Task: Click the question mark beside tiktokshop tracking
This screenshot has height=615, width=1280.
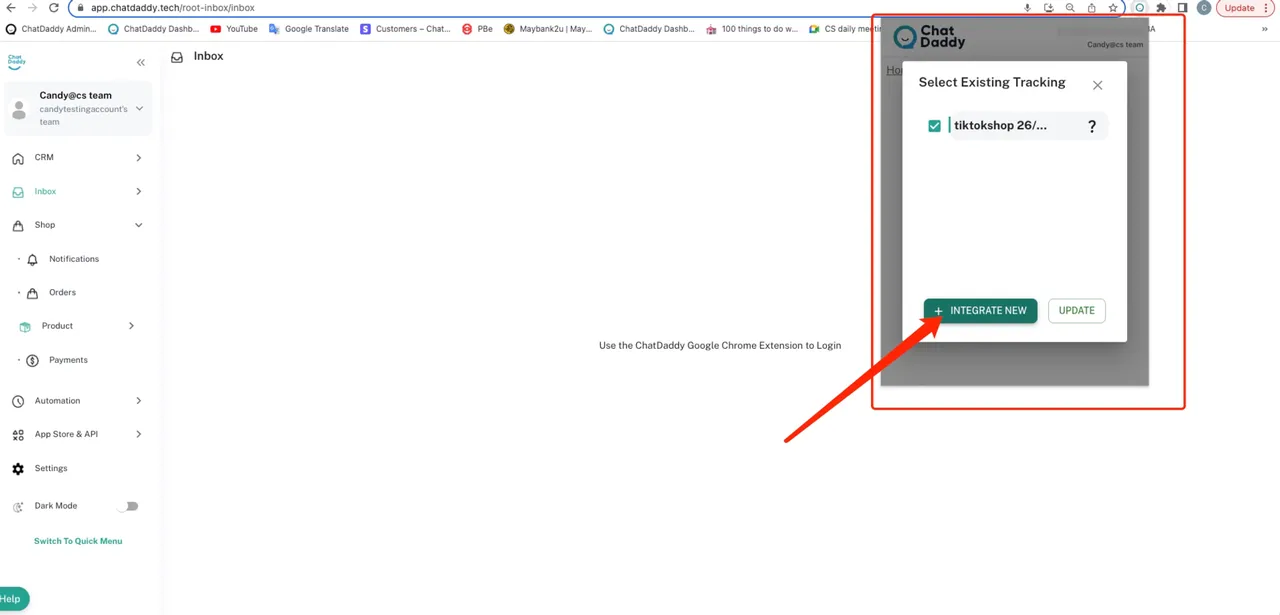Action: tap(1092, 126)
